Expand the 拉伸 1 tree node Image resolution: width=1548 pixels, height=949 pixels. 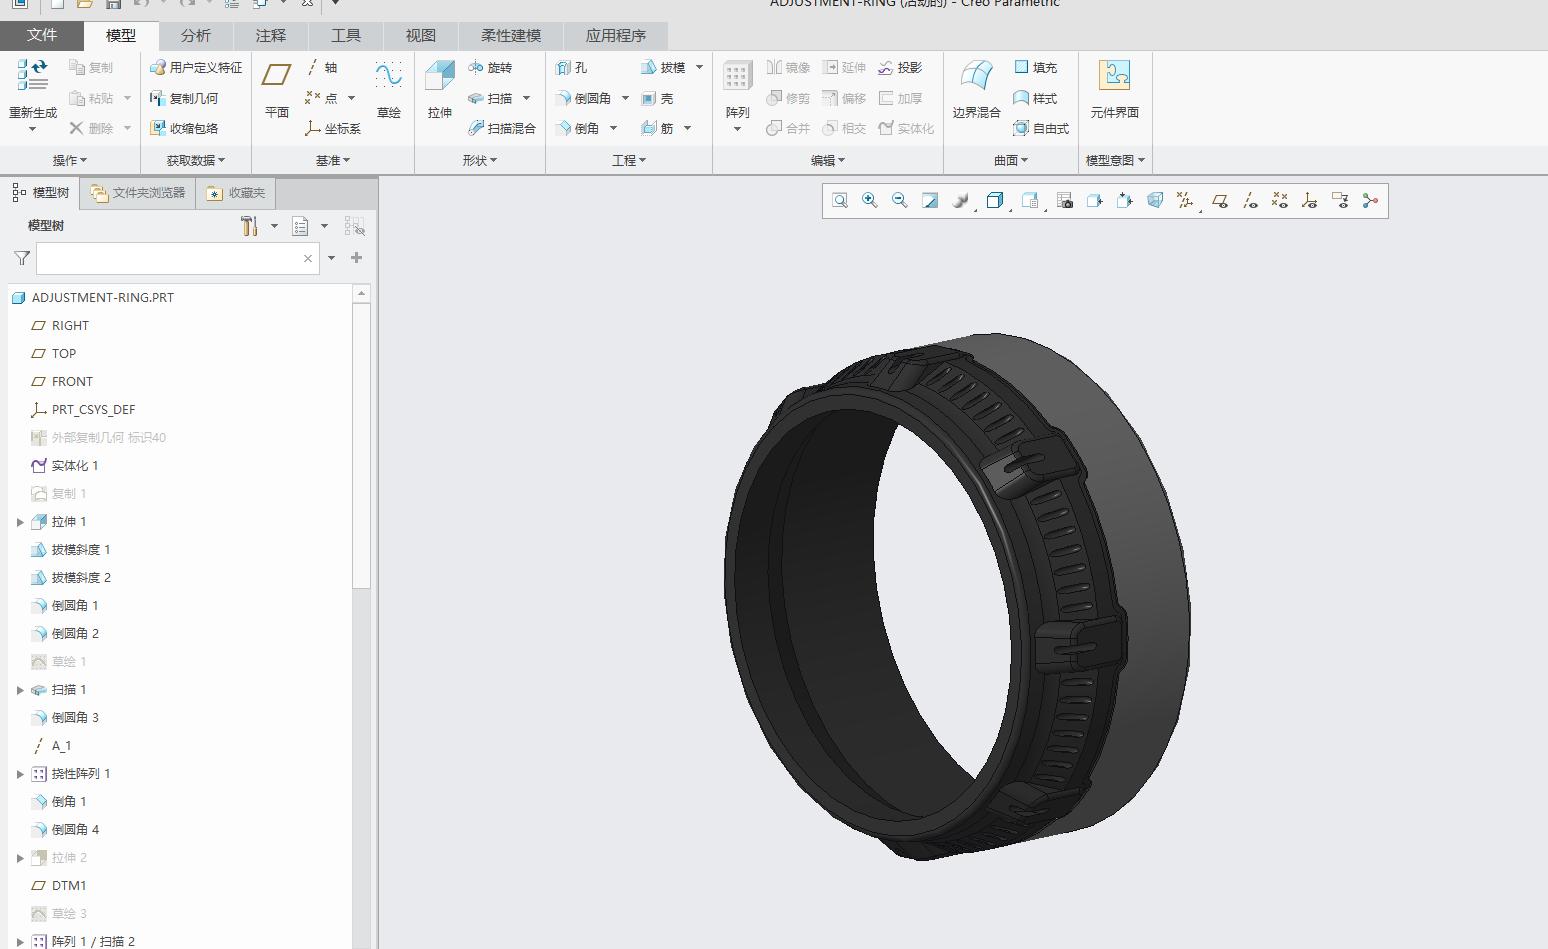click(20, 522)
